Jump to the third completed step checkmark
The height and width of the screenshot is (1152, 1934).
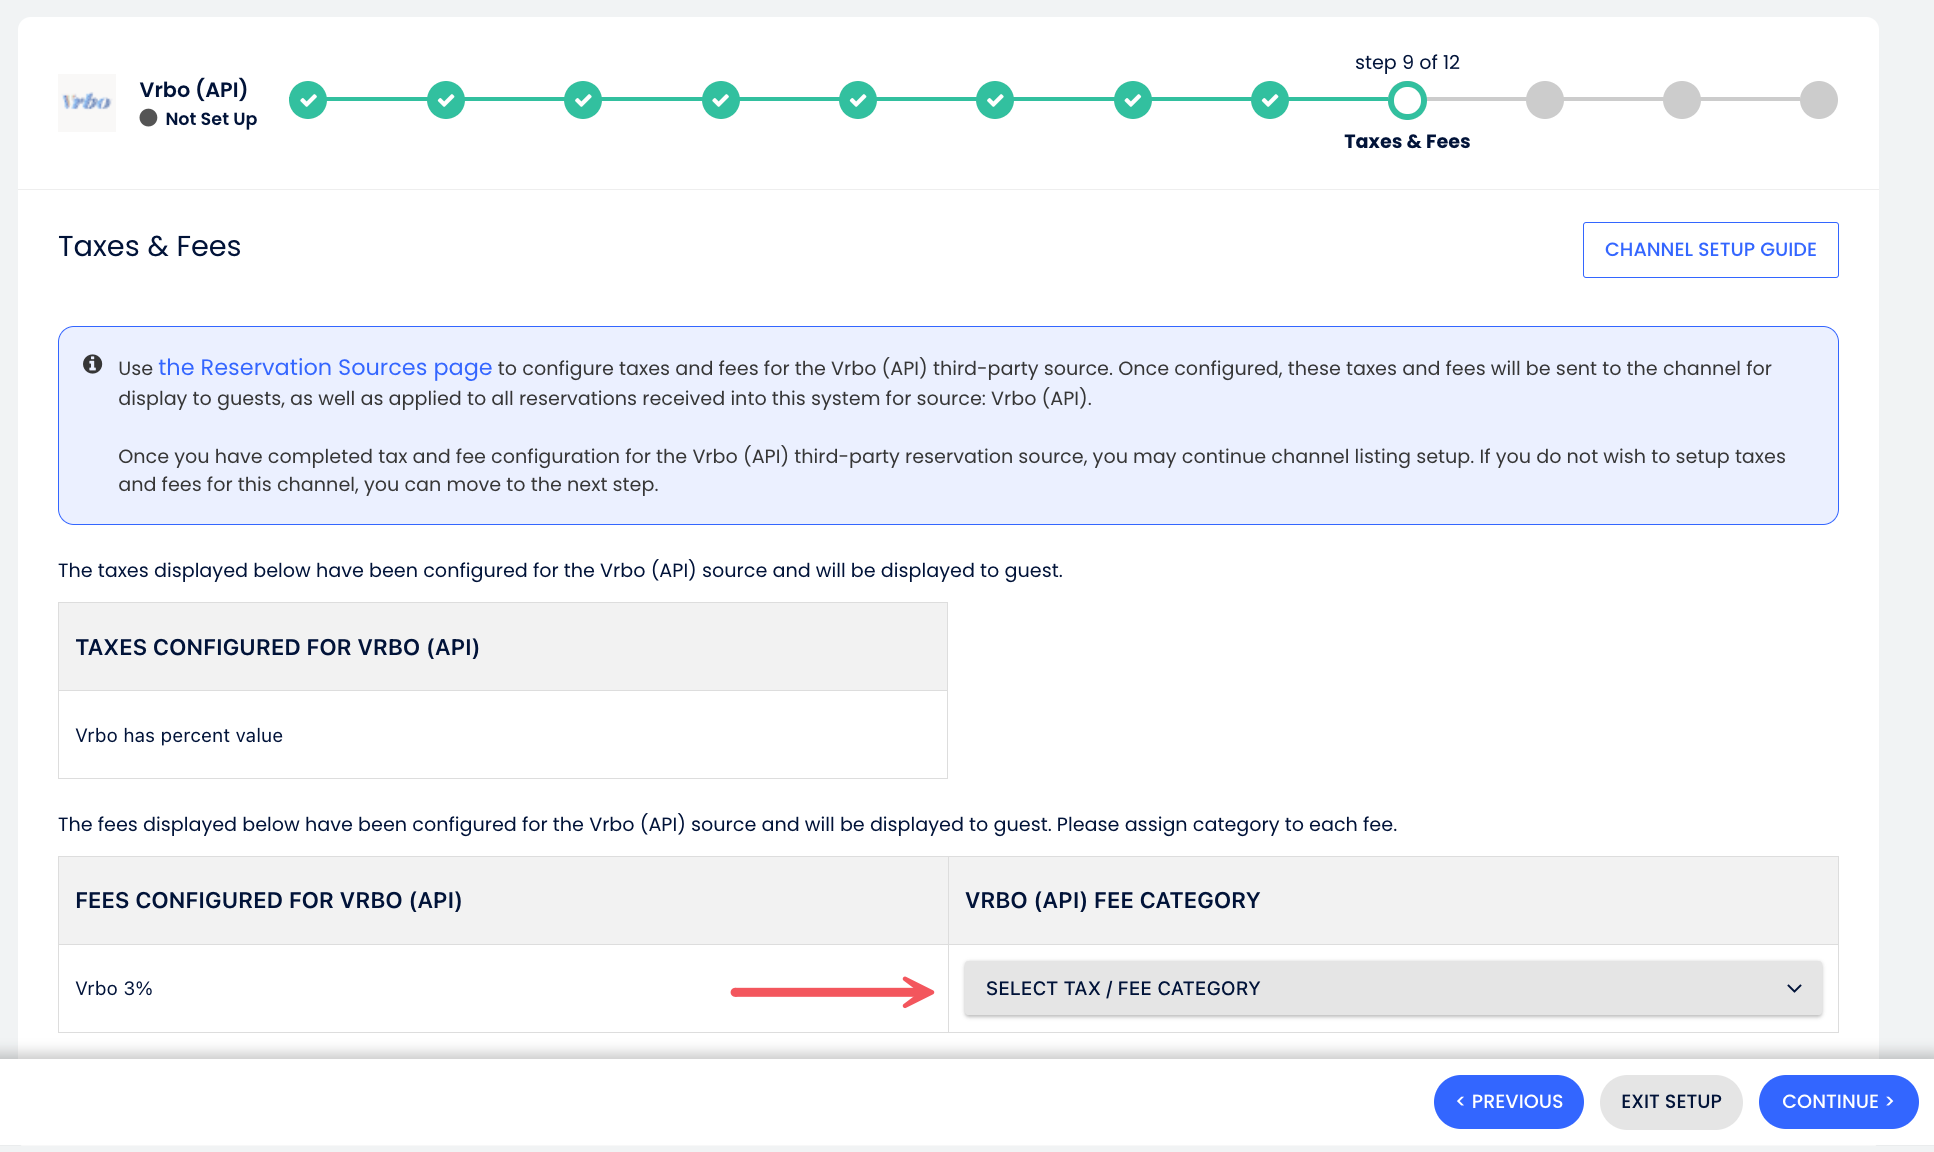pos(583,100)
